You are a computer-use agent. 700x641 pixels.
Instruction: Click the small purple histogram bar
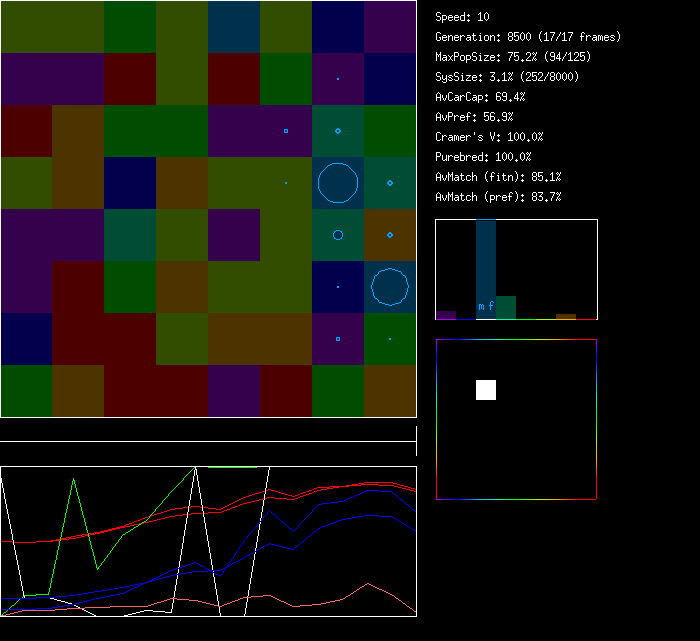coord(446,315)
